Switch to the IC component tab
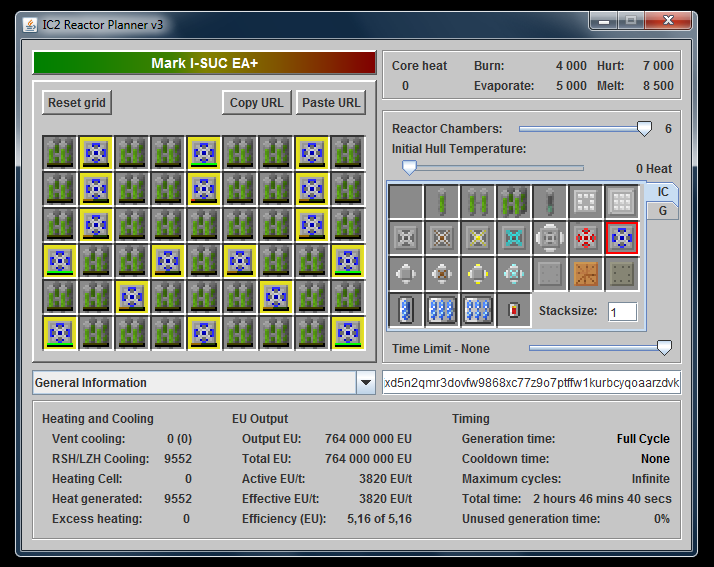 click(663, 192)
